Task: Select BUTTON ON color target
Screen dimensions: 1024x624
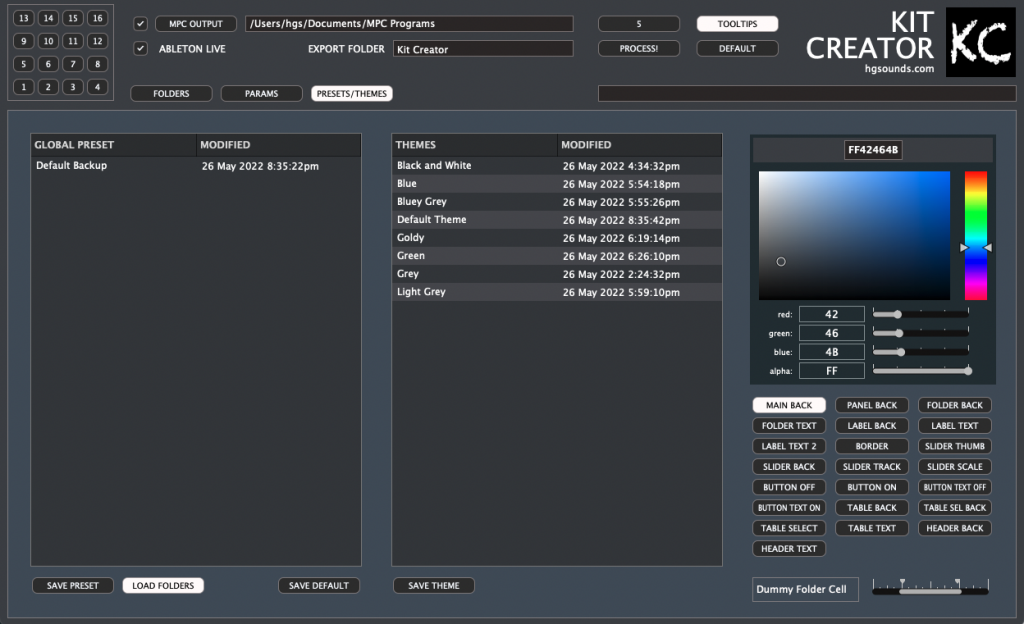Action: [x=872, y=487]
